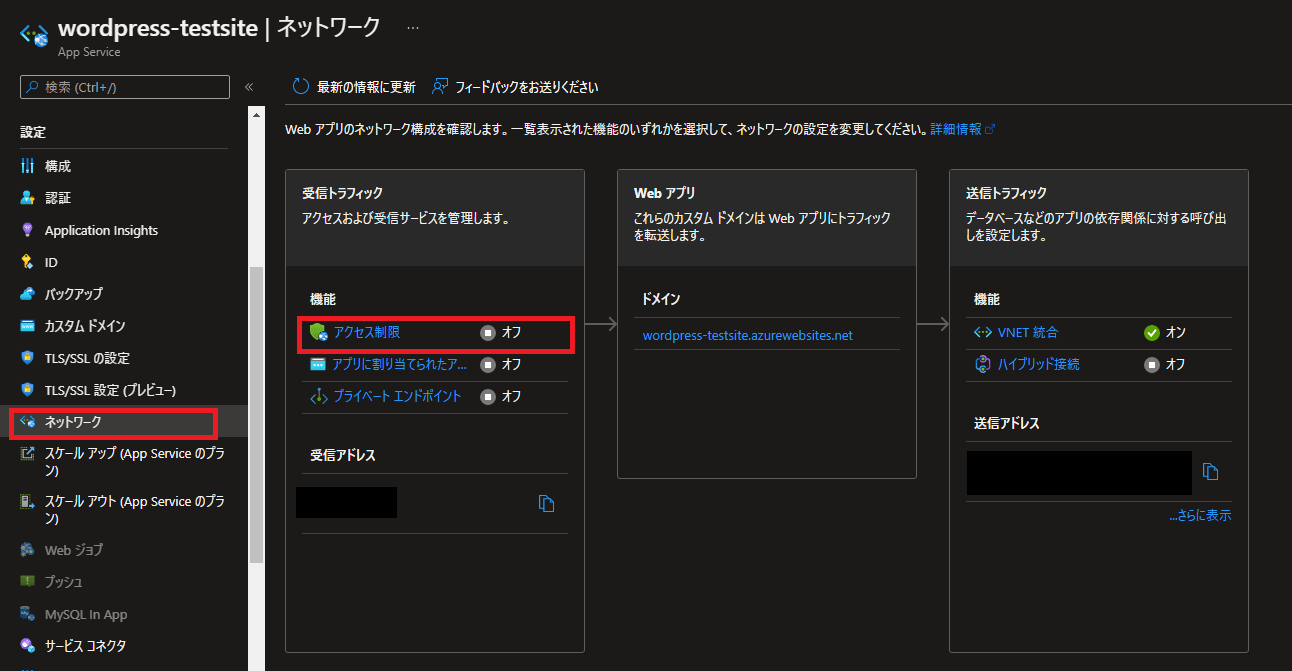Copy the 送信アドレス value

1210,471
